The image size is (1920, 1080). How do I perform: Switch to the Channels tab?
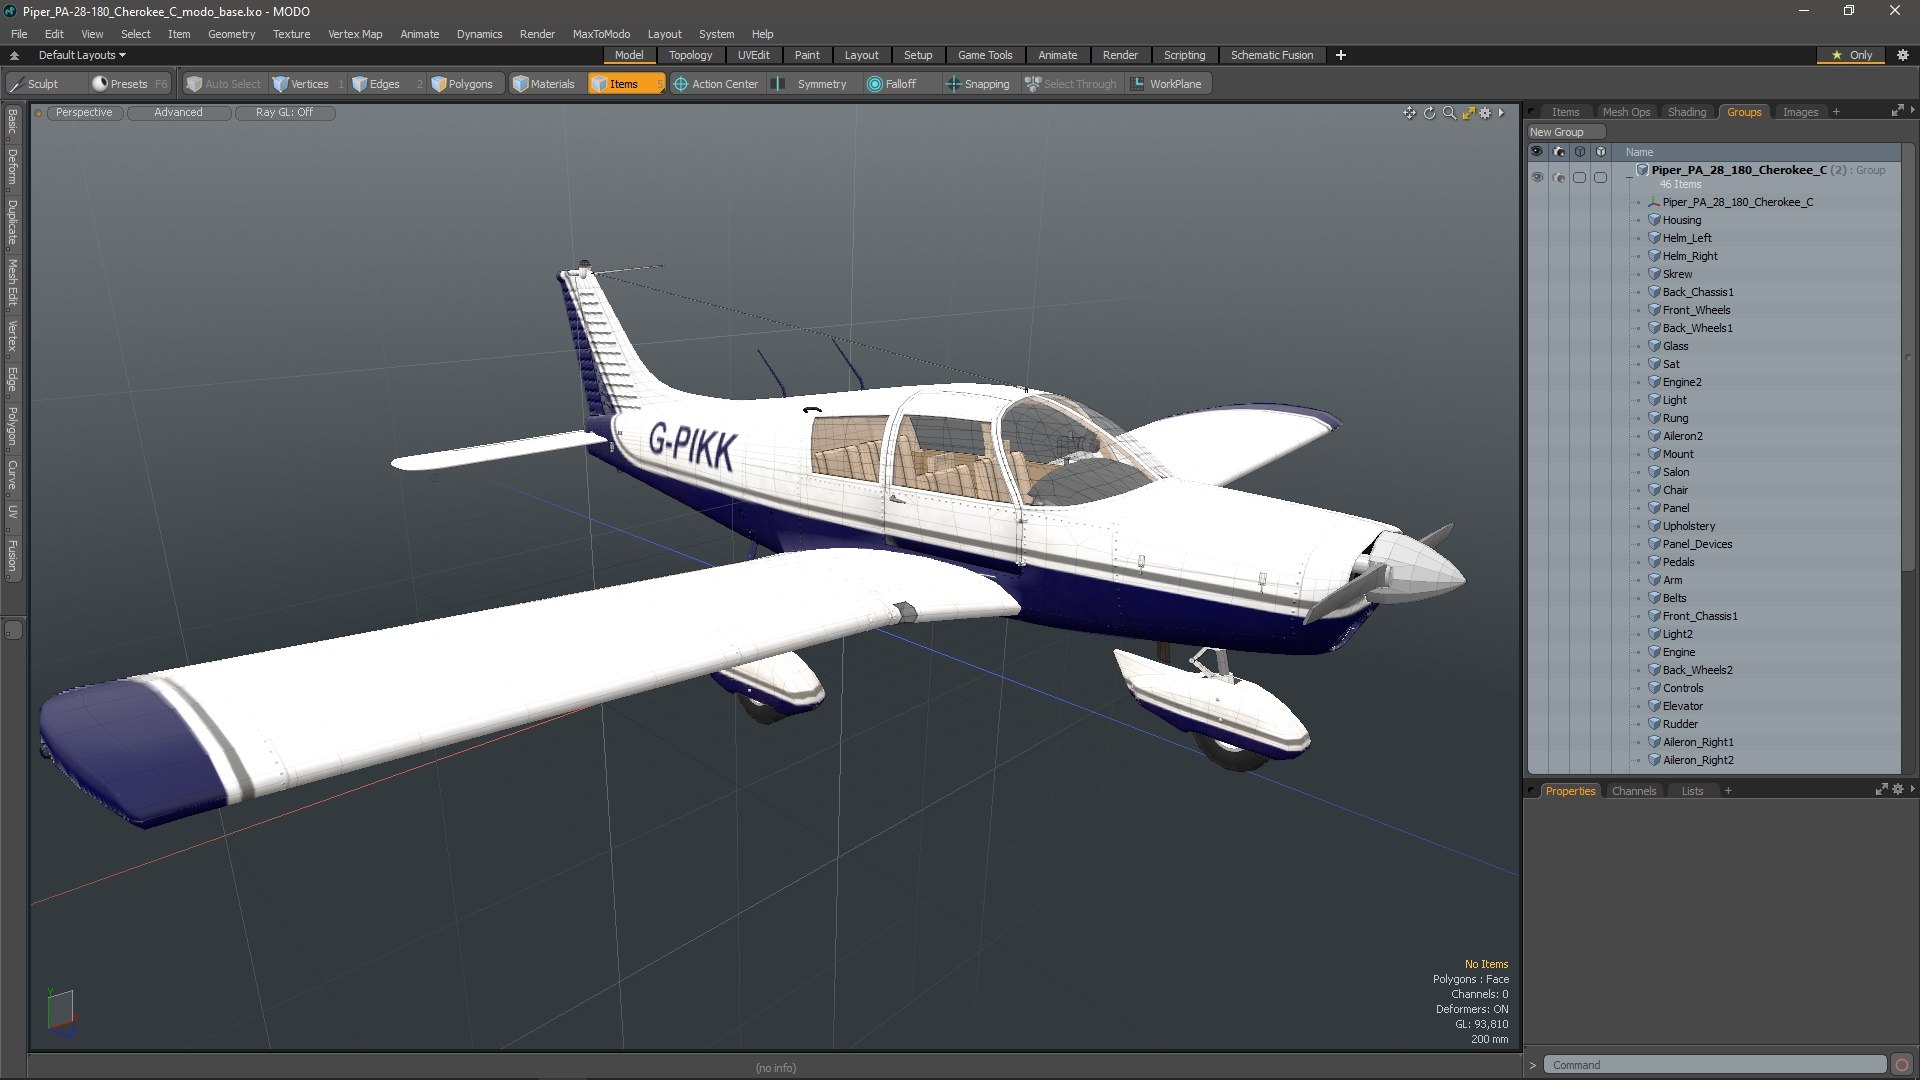coord(1634,791)
